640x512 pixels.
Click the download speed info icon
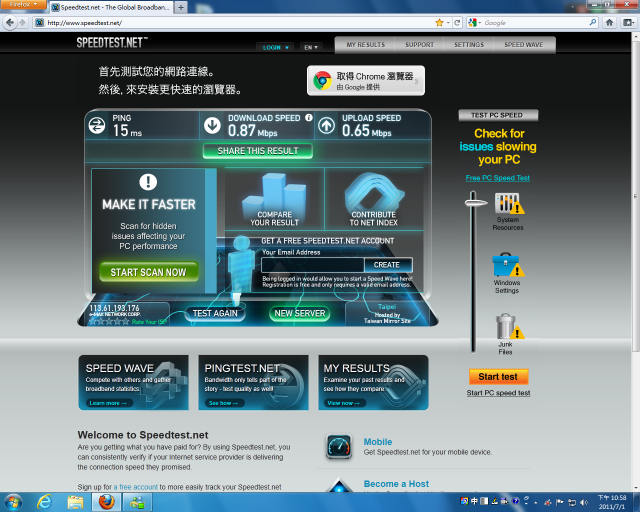(x=309, y=118)
